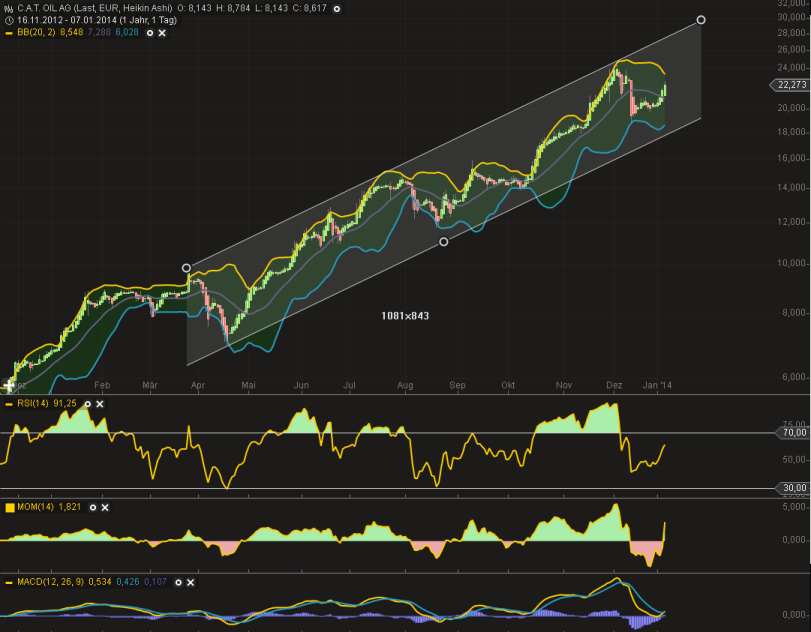Click the Mai label on the time axis
Image resolution: width=811 pixels, height=632 pixels.
pos(248,385)
